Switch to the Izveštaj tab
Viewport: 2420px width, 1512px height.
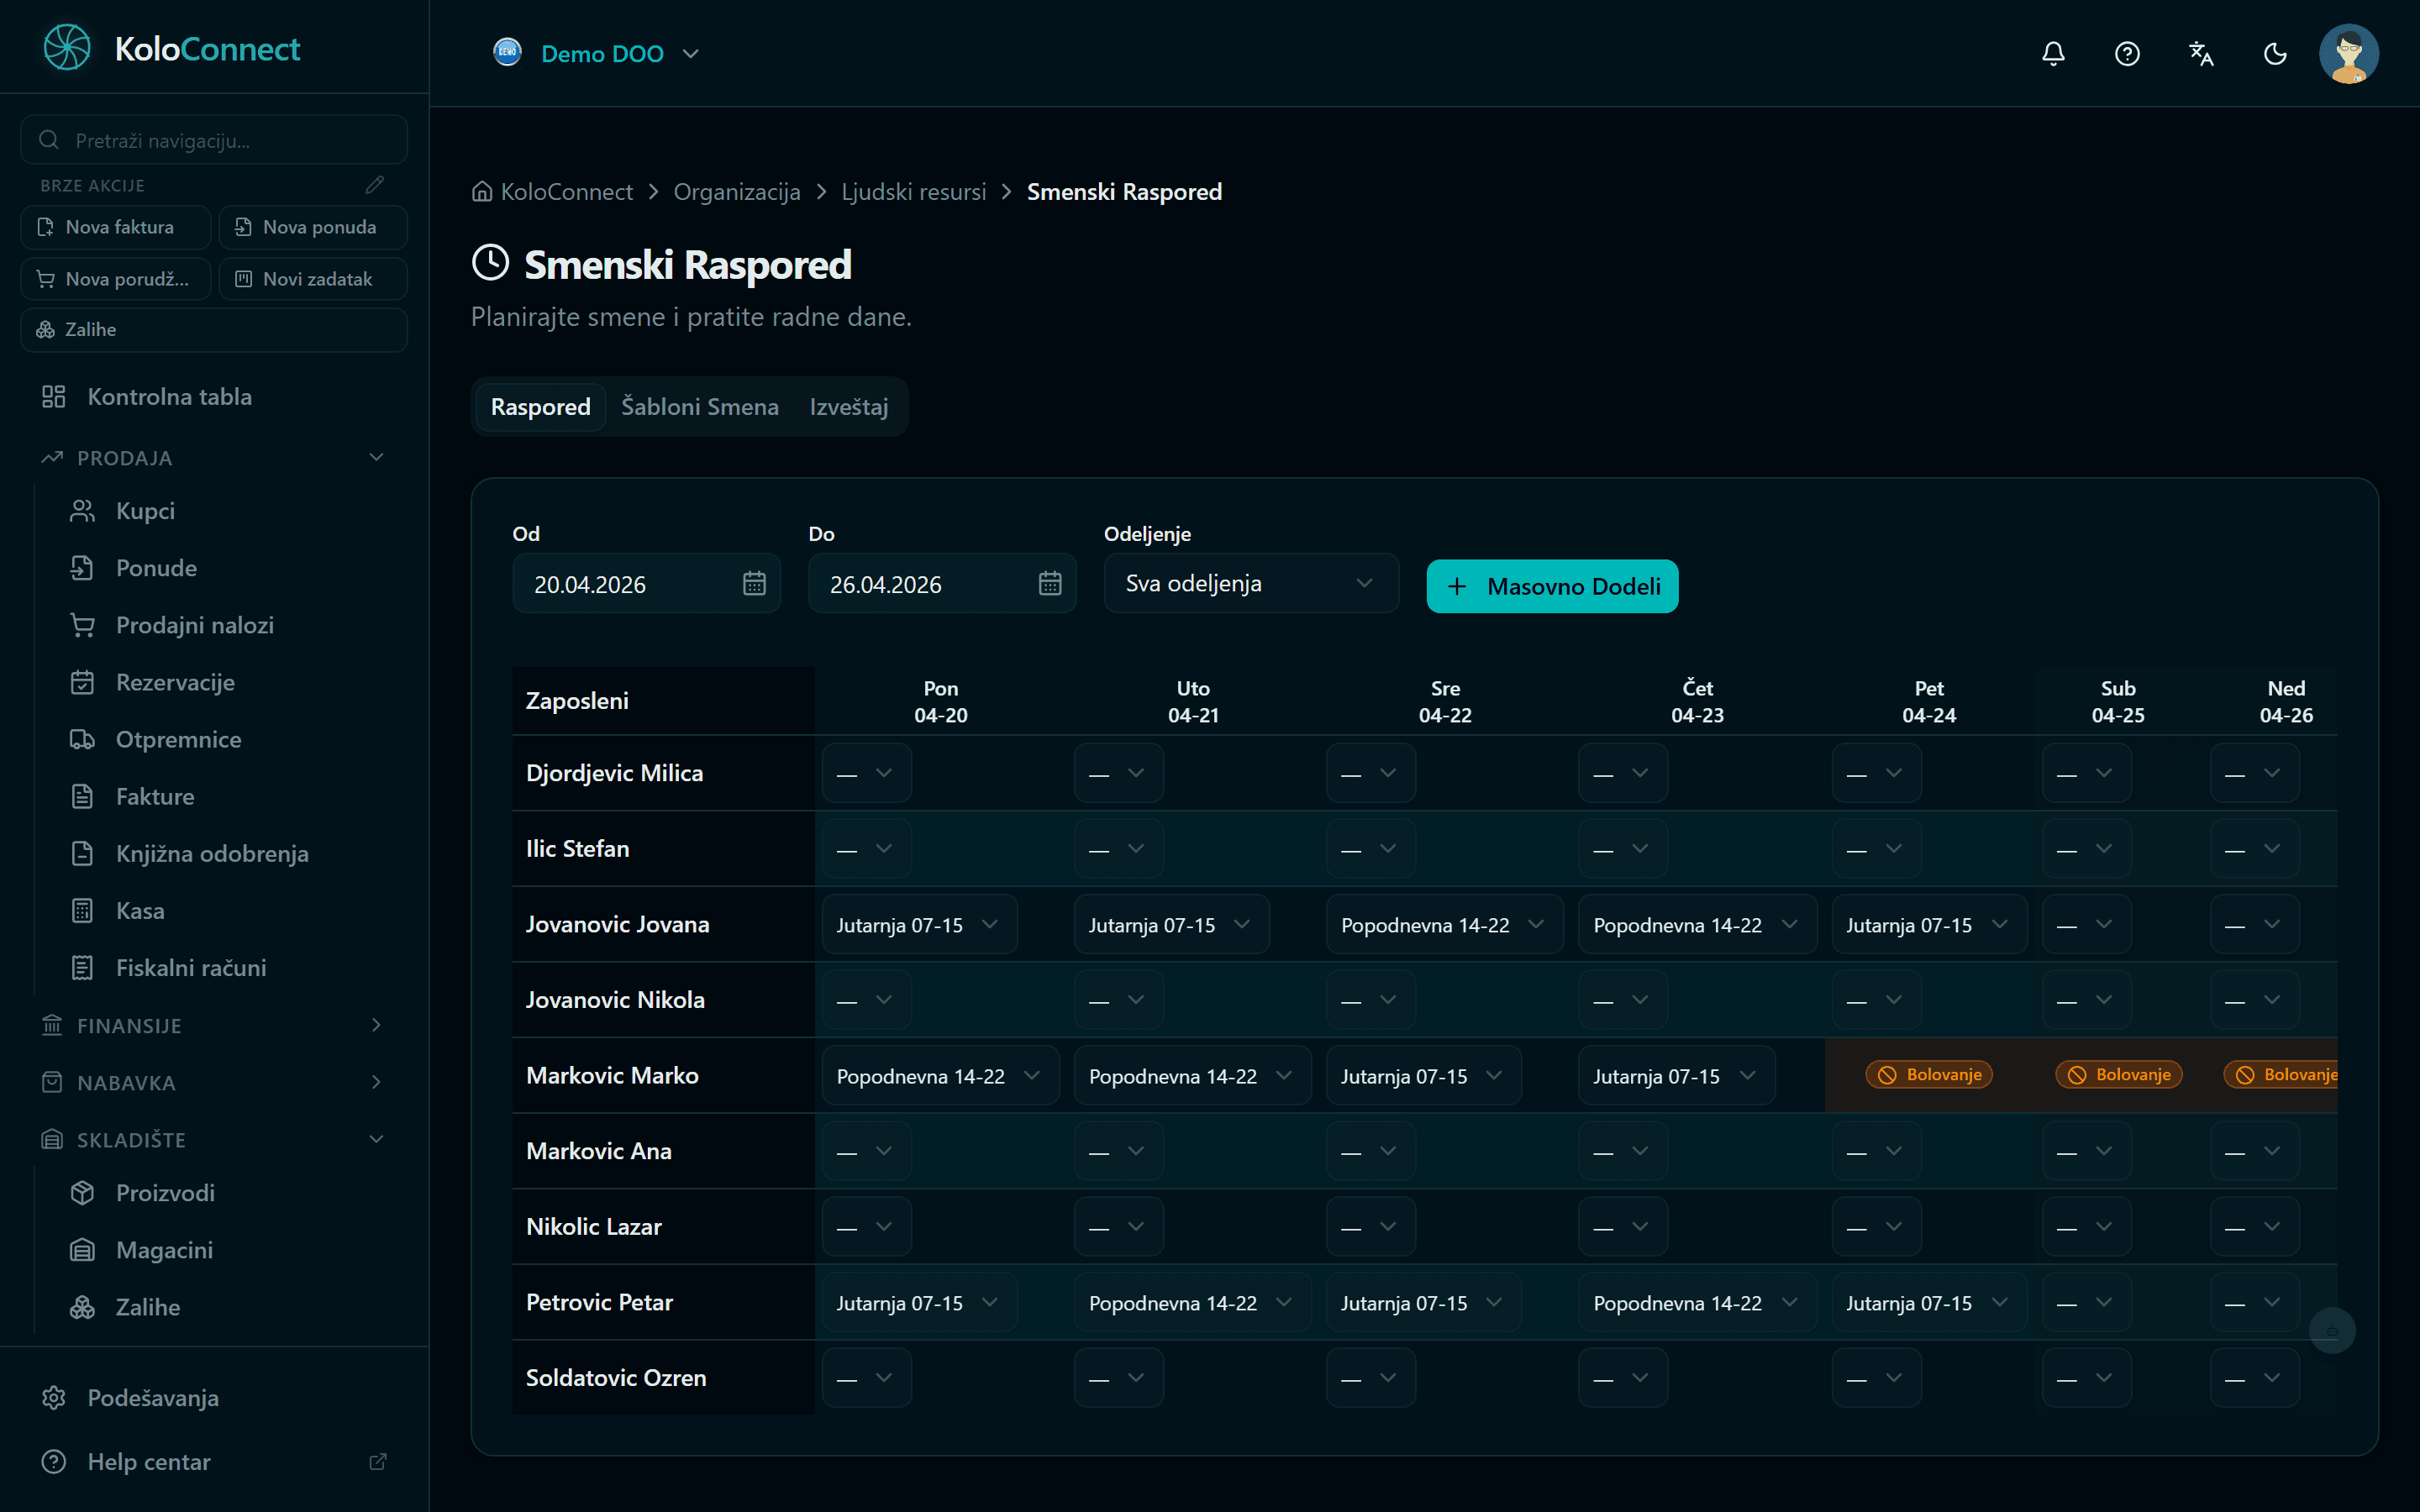pyautogui.click(x=849, y=407)
